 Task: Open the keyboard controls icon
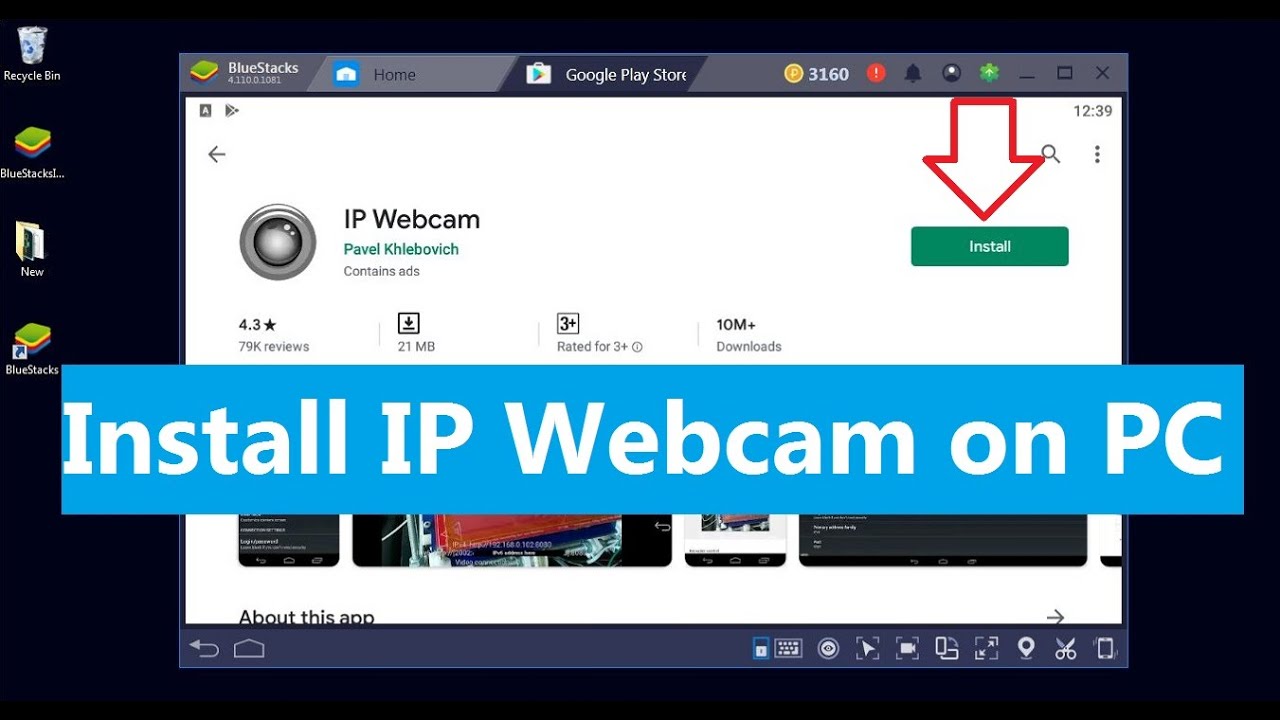click(788, 649)
